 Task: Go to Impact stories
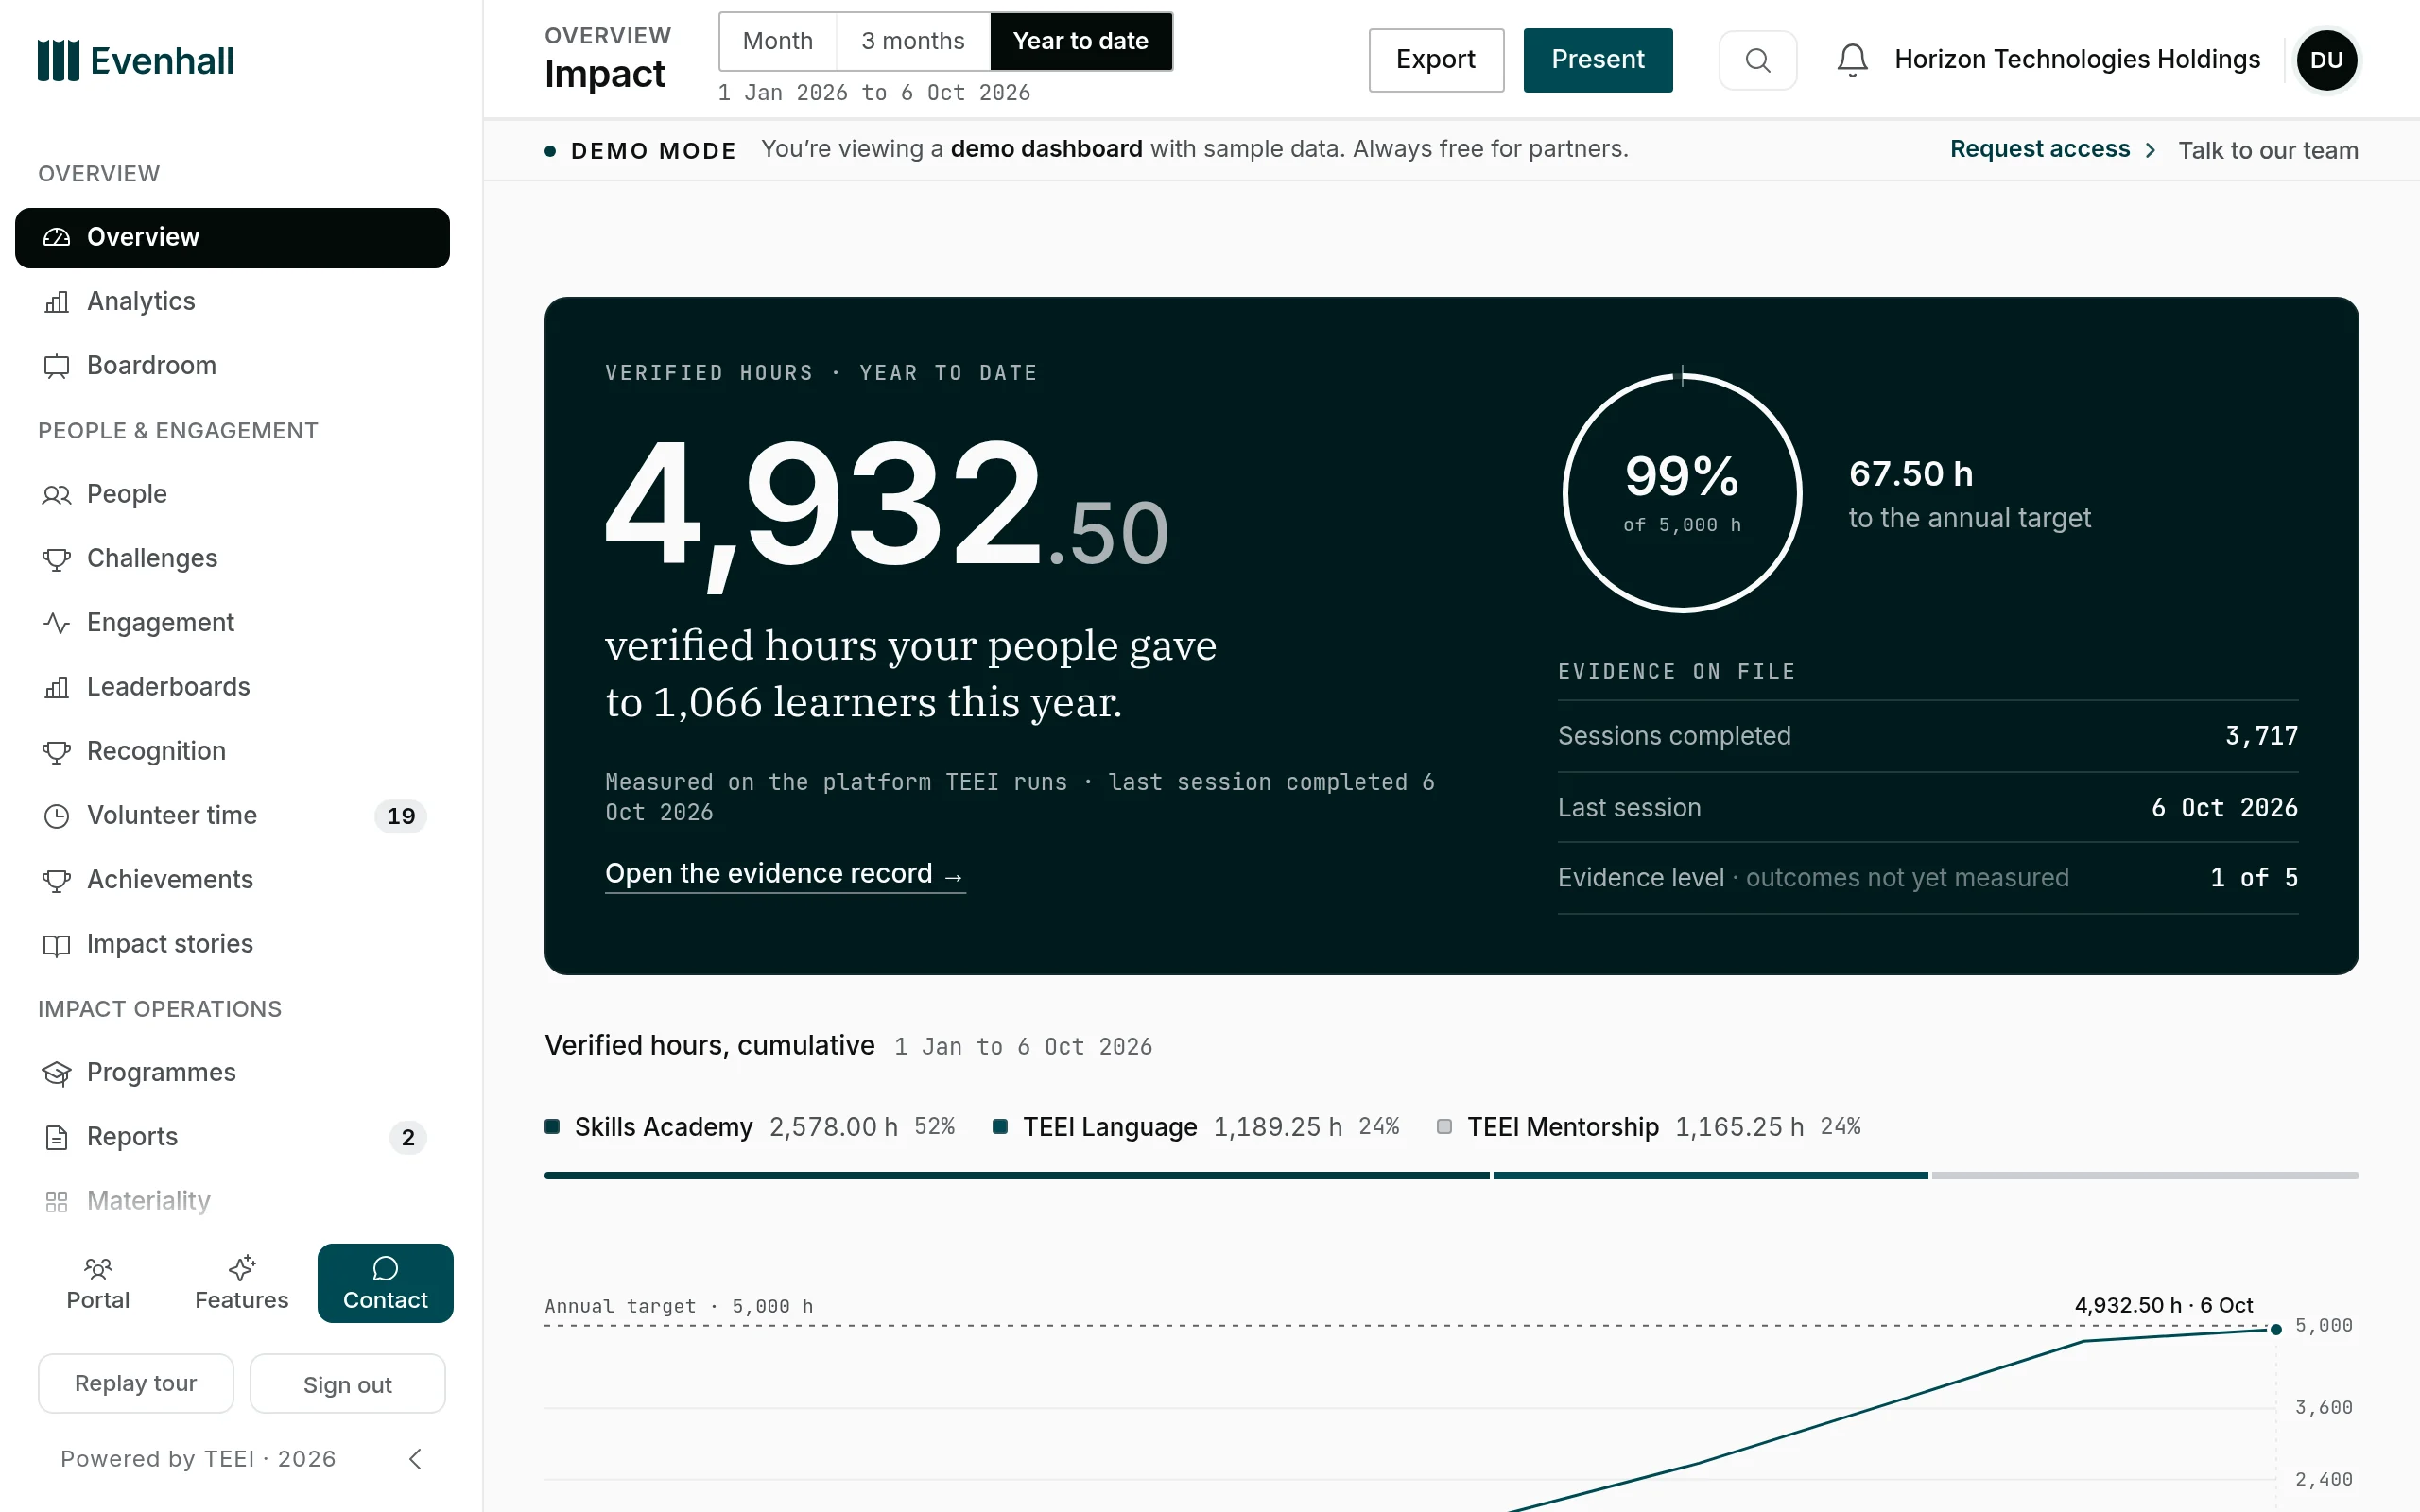(232, 944)
